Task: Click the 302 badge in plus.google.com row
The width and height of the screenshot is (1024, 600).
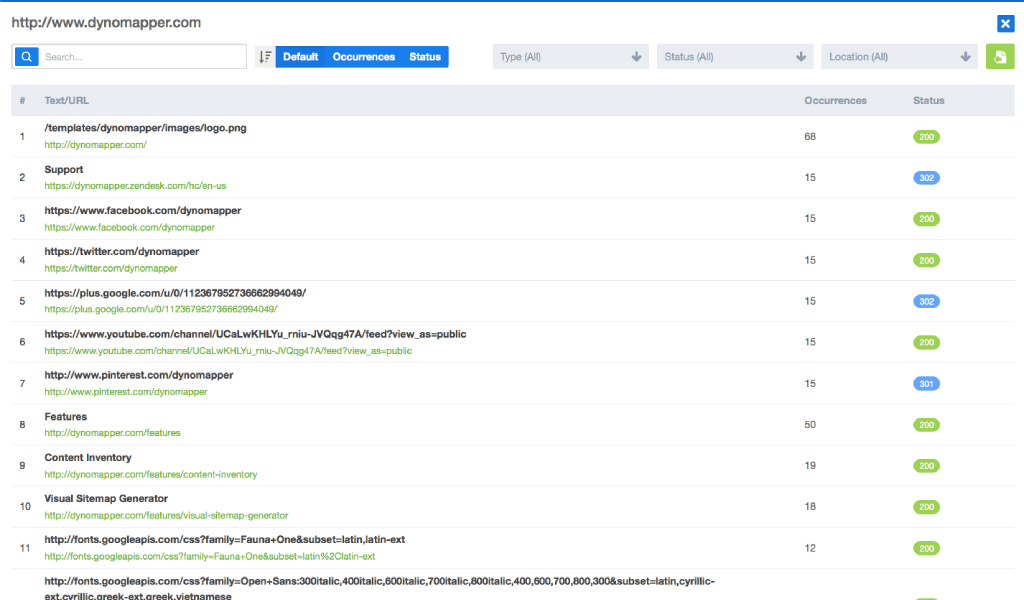Action: (926, 302)
